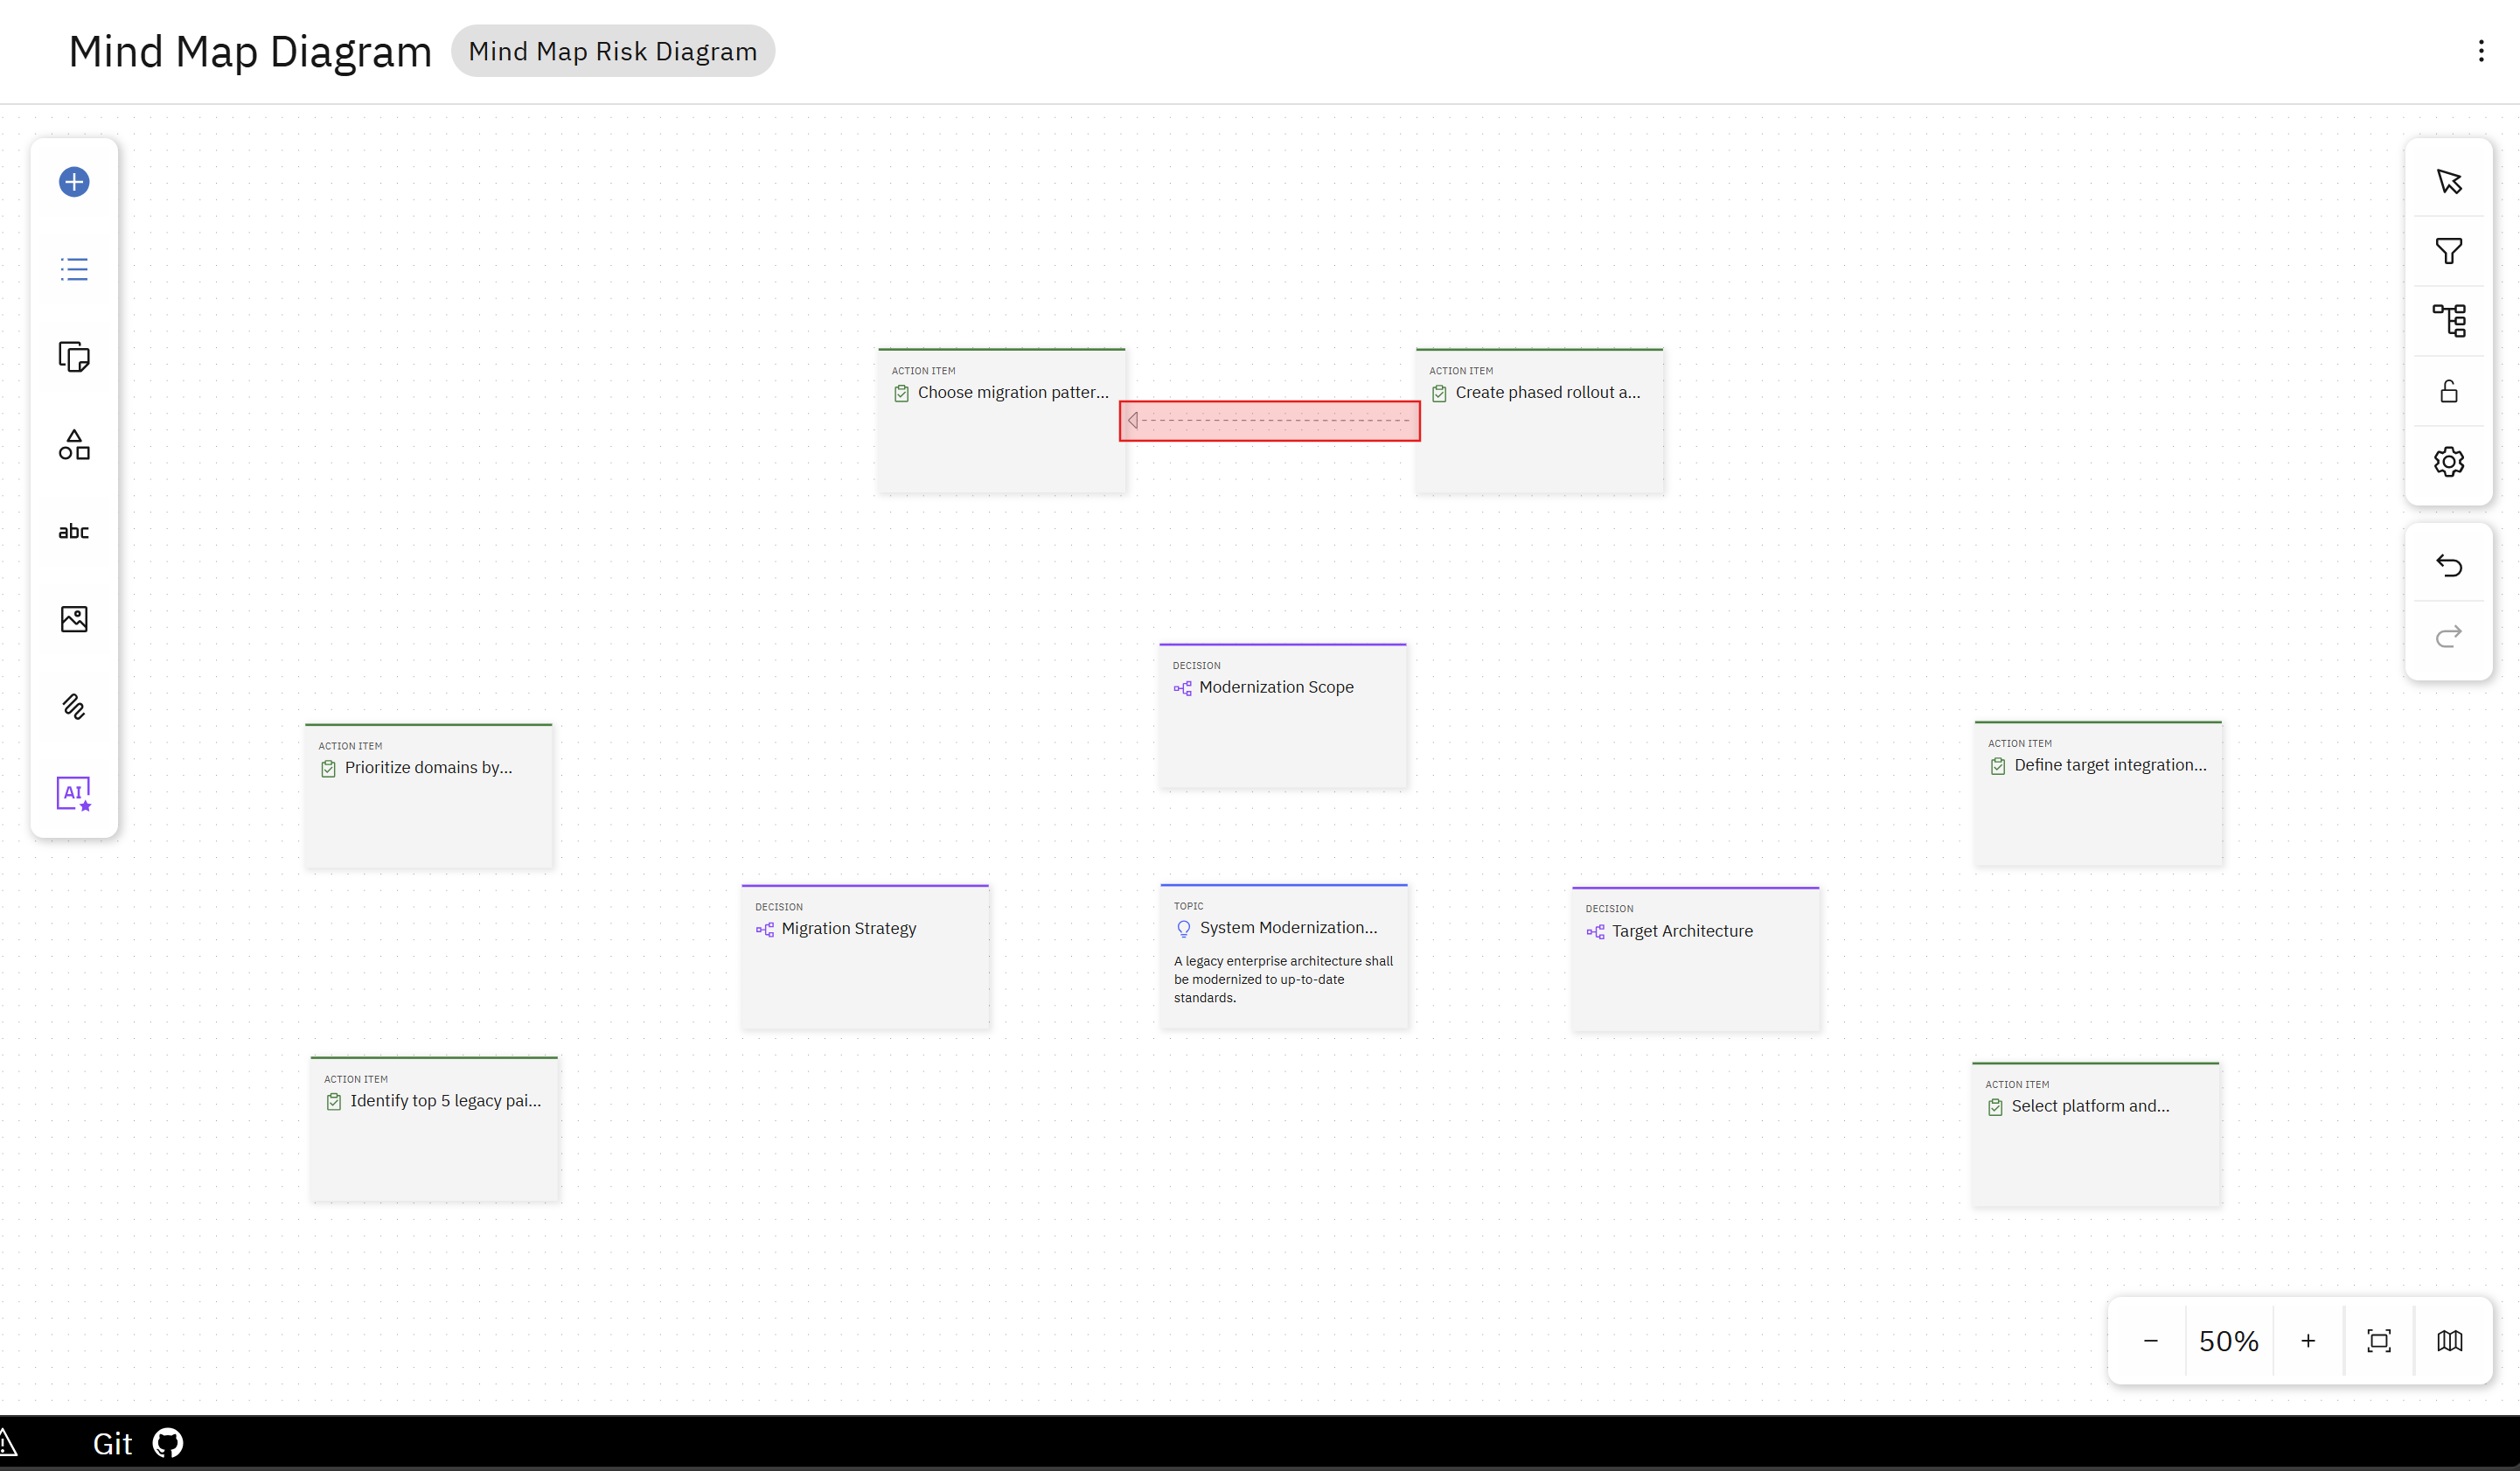
Task: Click the dashed connector between action items
Action: [1270, 421]
